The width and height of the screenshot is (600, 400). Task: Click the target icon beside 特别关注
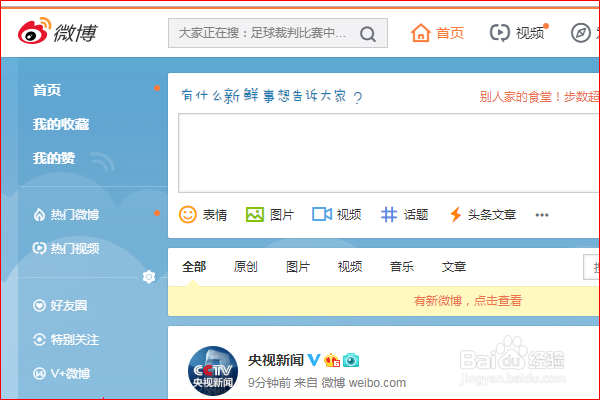39,340
